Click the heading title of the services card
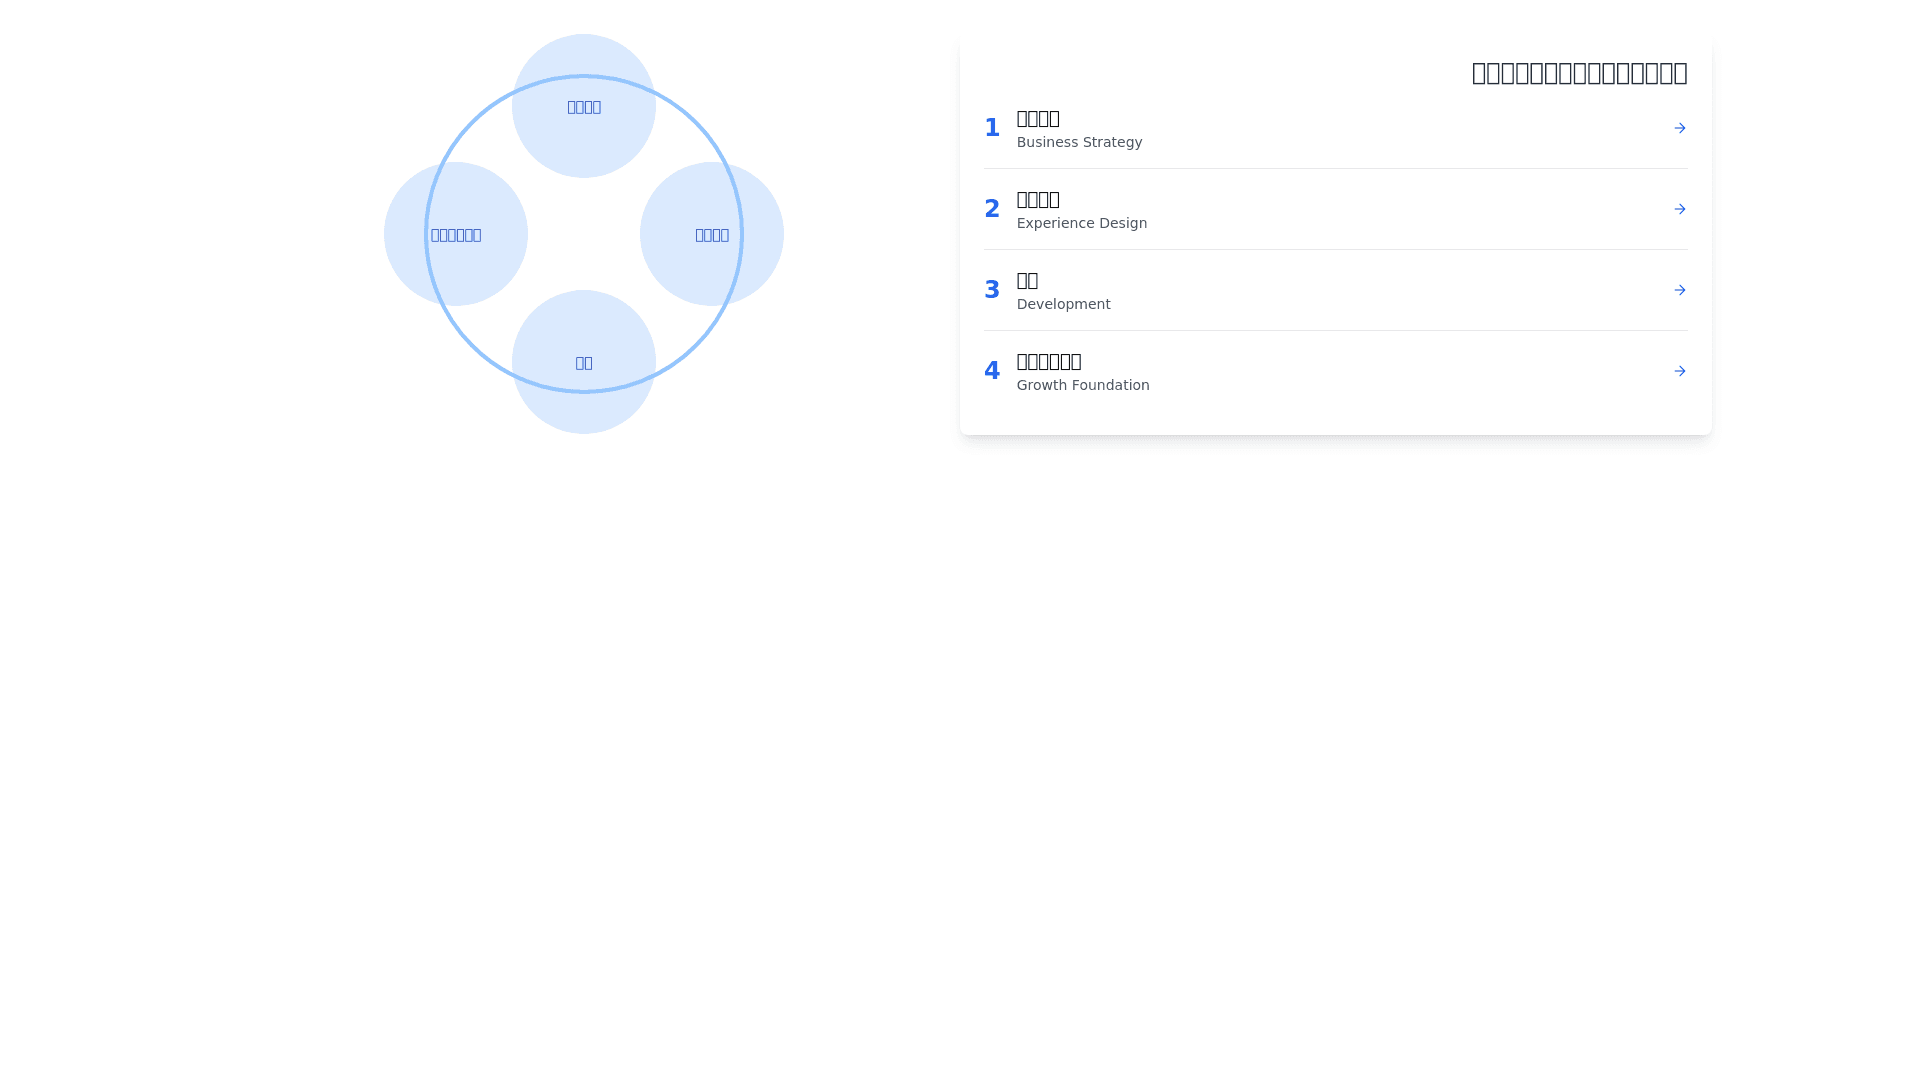1920x1080 pixels. (1578, 73)
